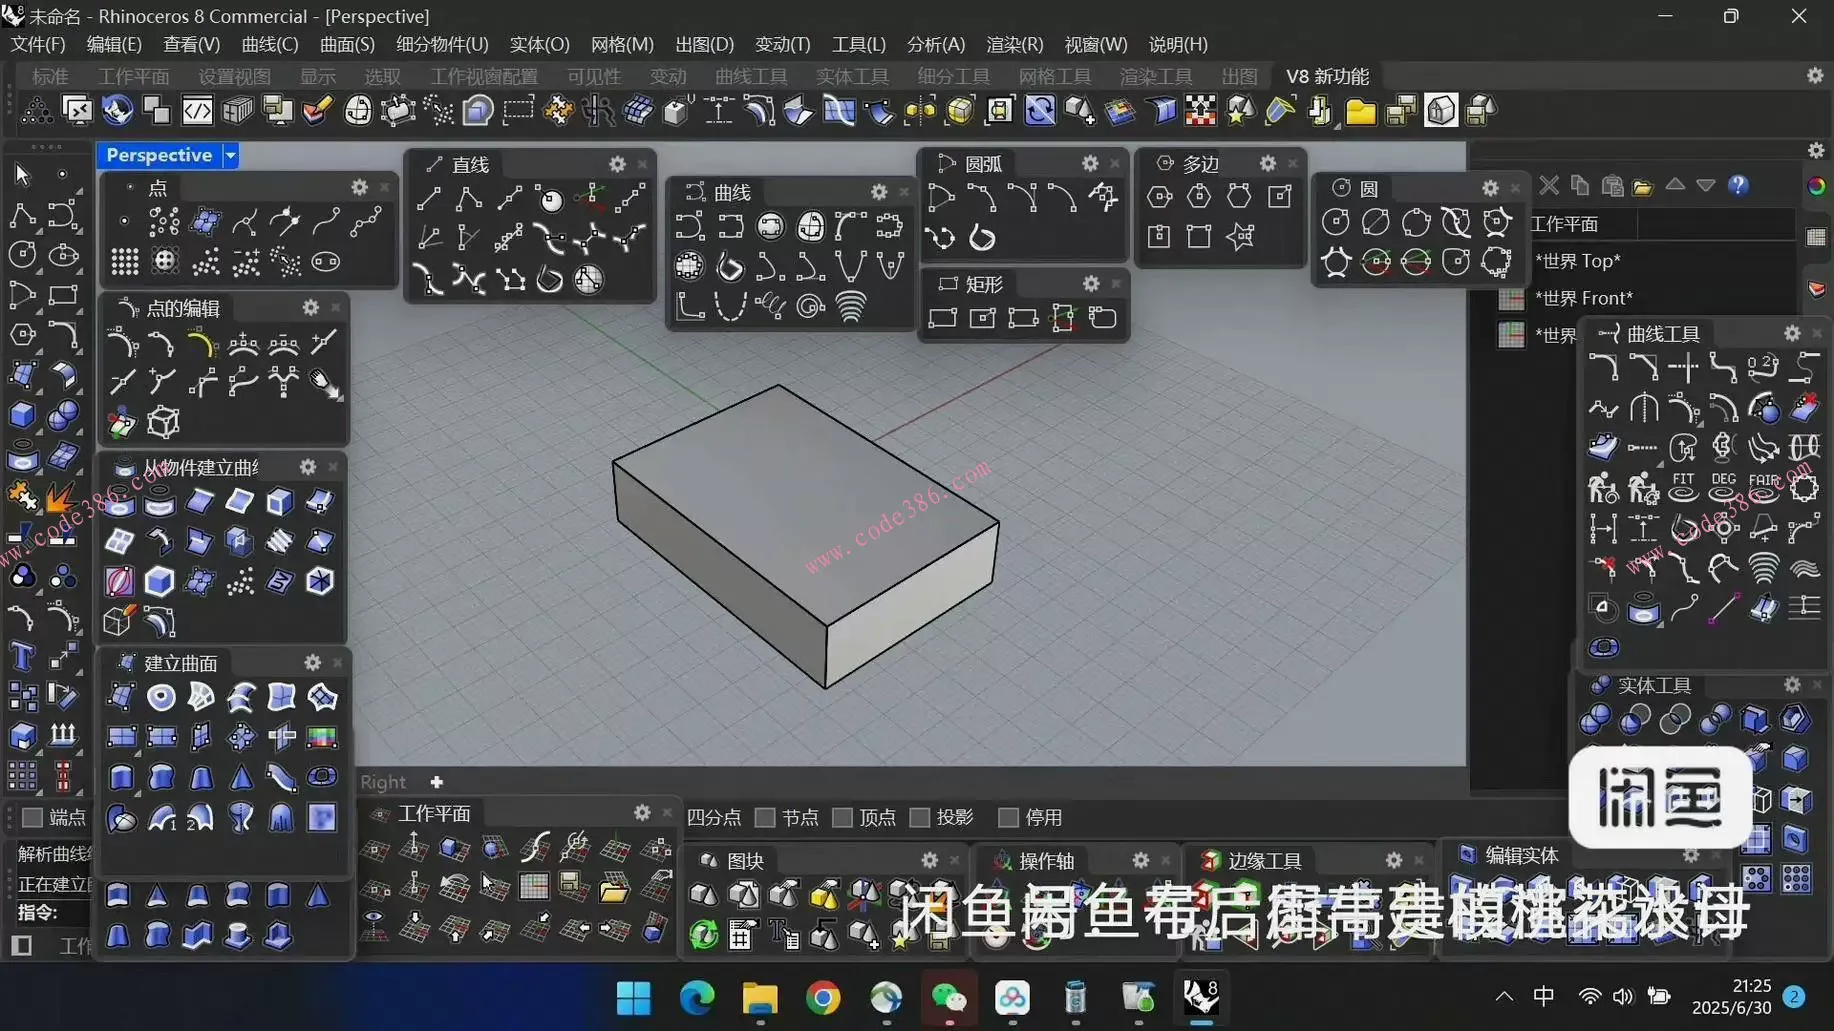The height and width of the screenshot is (1031, 1834).
Task: Switch to the Right viewport tab
Action: click(x=382, y=782)
